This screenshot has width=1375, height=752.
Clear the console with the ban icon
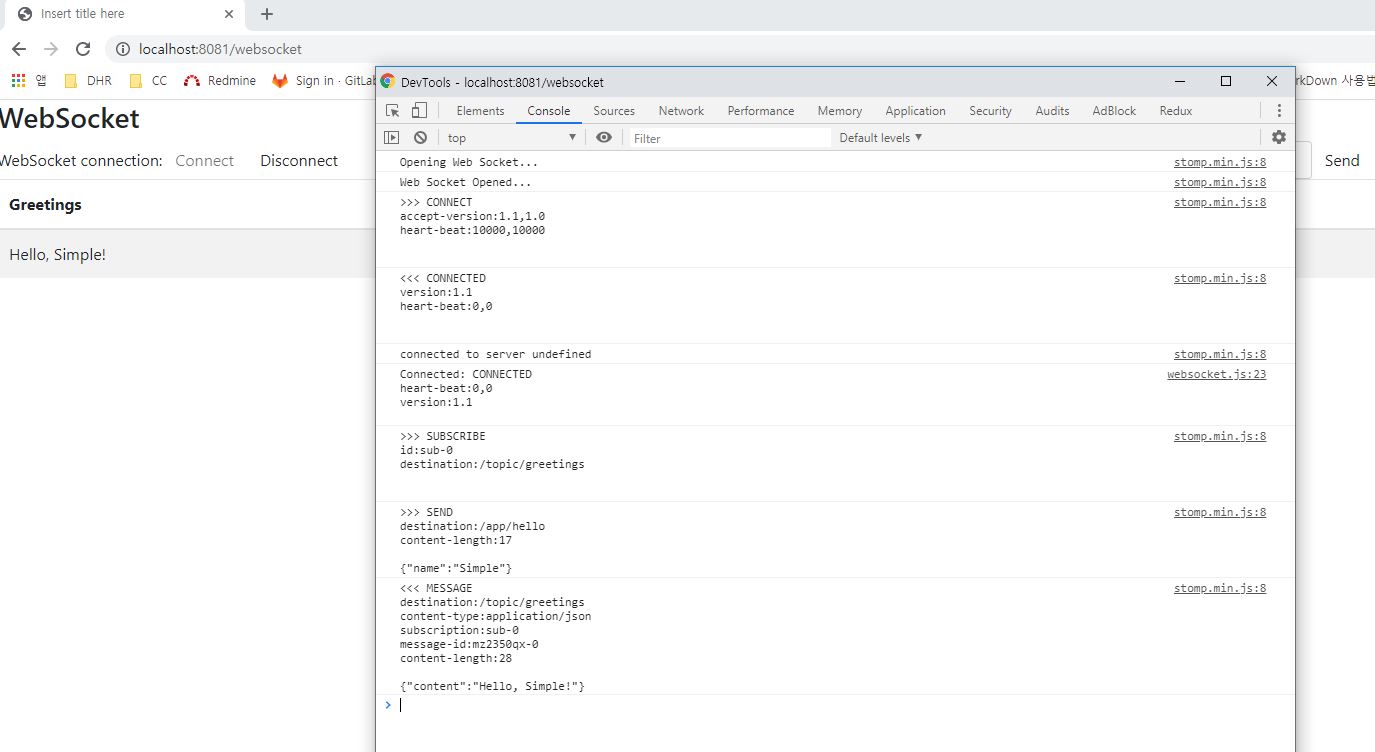420,138
